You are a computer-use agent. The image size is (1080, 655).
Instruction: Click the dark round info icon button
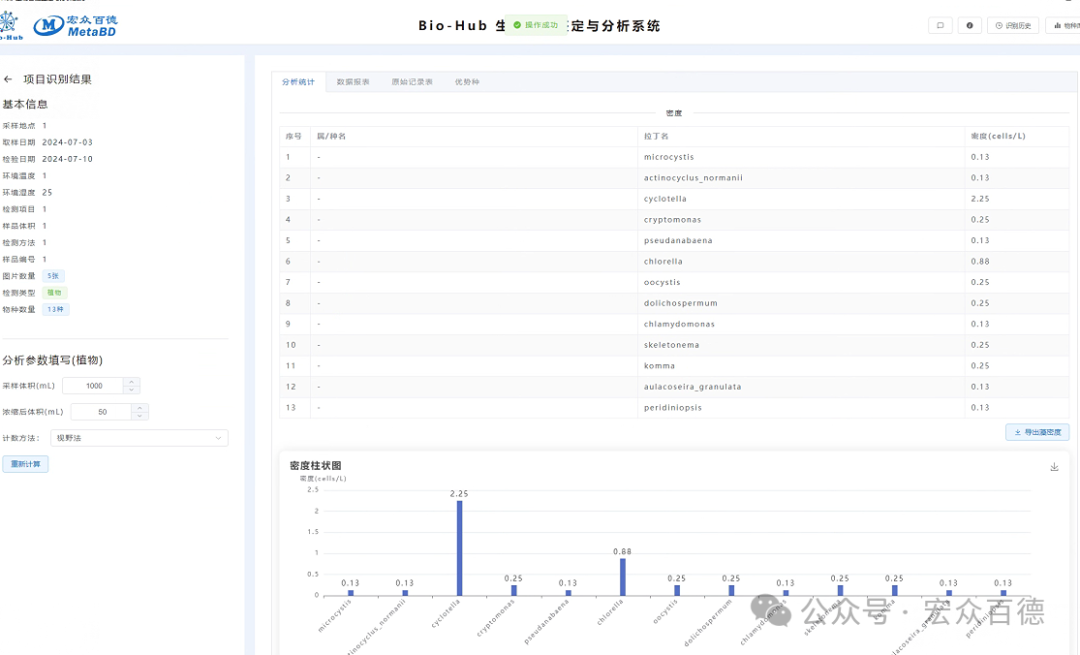(x=970, y=25)
